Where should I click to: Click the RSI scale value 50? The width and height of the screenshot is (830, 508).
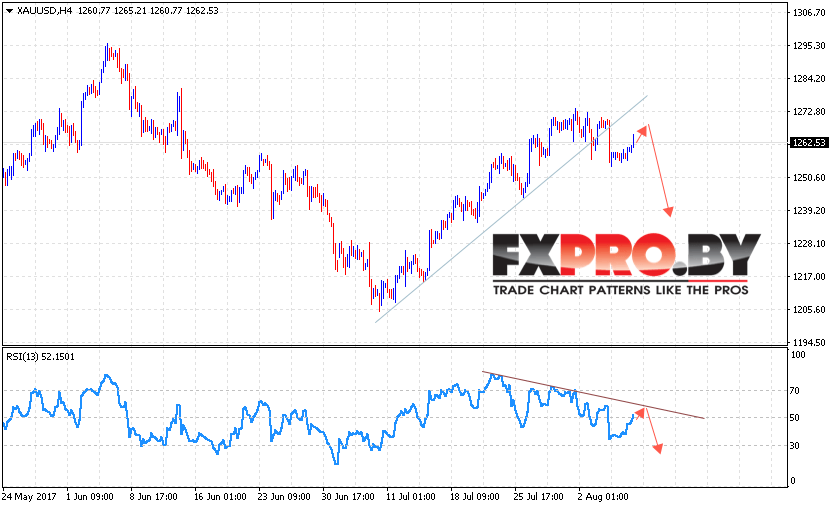tap(795, 418)
